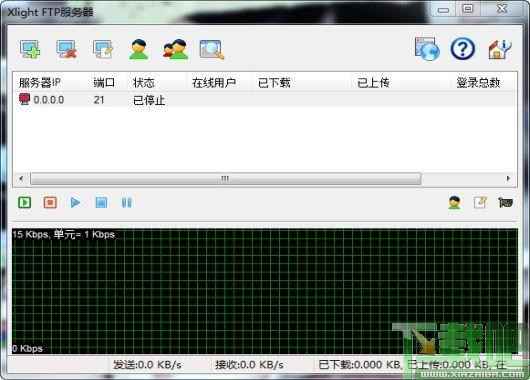The height and width of the screenshot is (380, 530).
Task: Minimize the Xlight FTP window
Action: pos(443,9)
